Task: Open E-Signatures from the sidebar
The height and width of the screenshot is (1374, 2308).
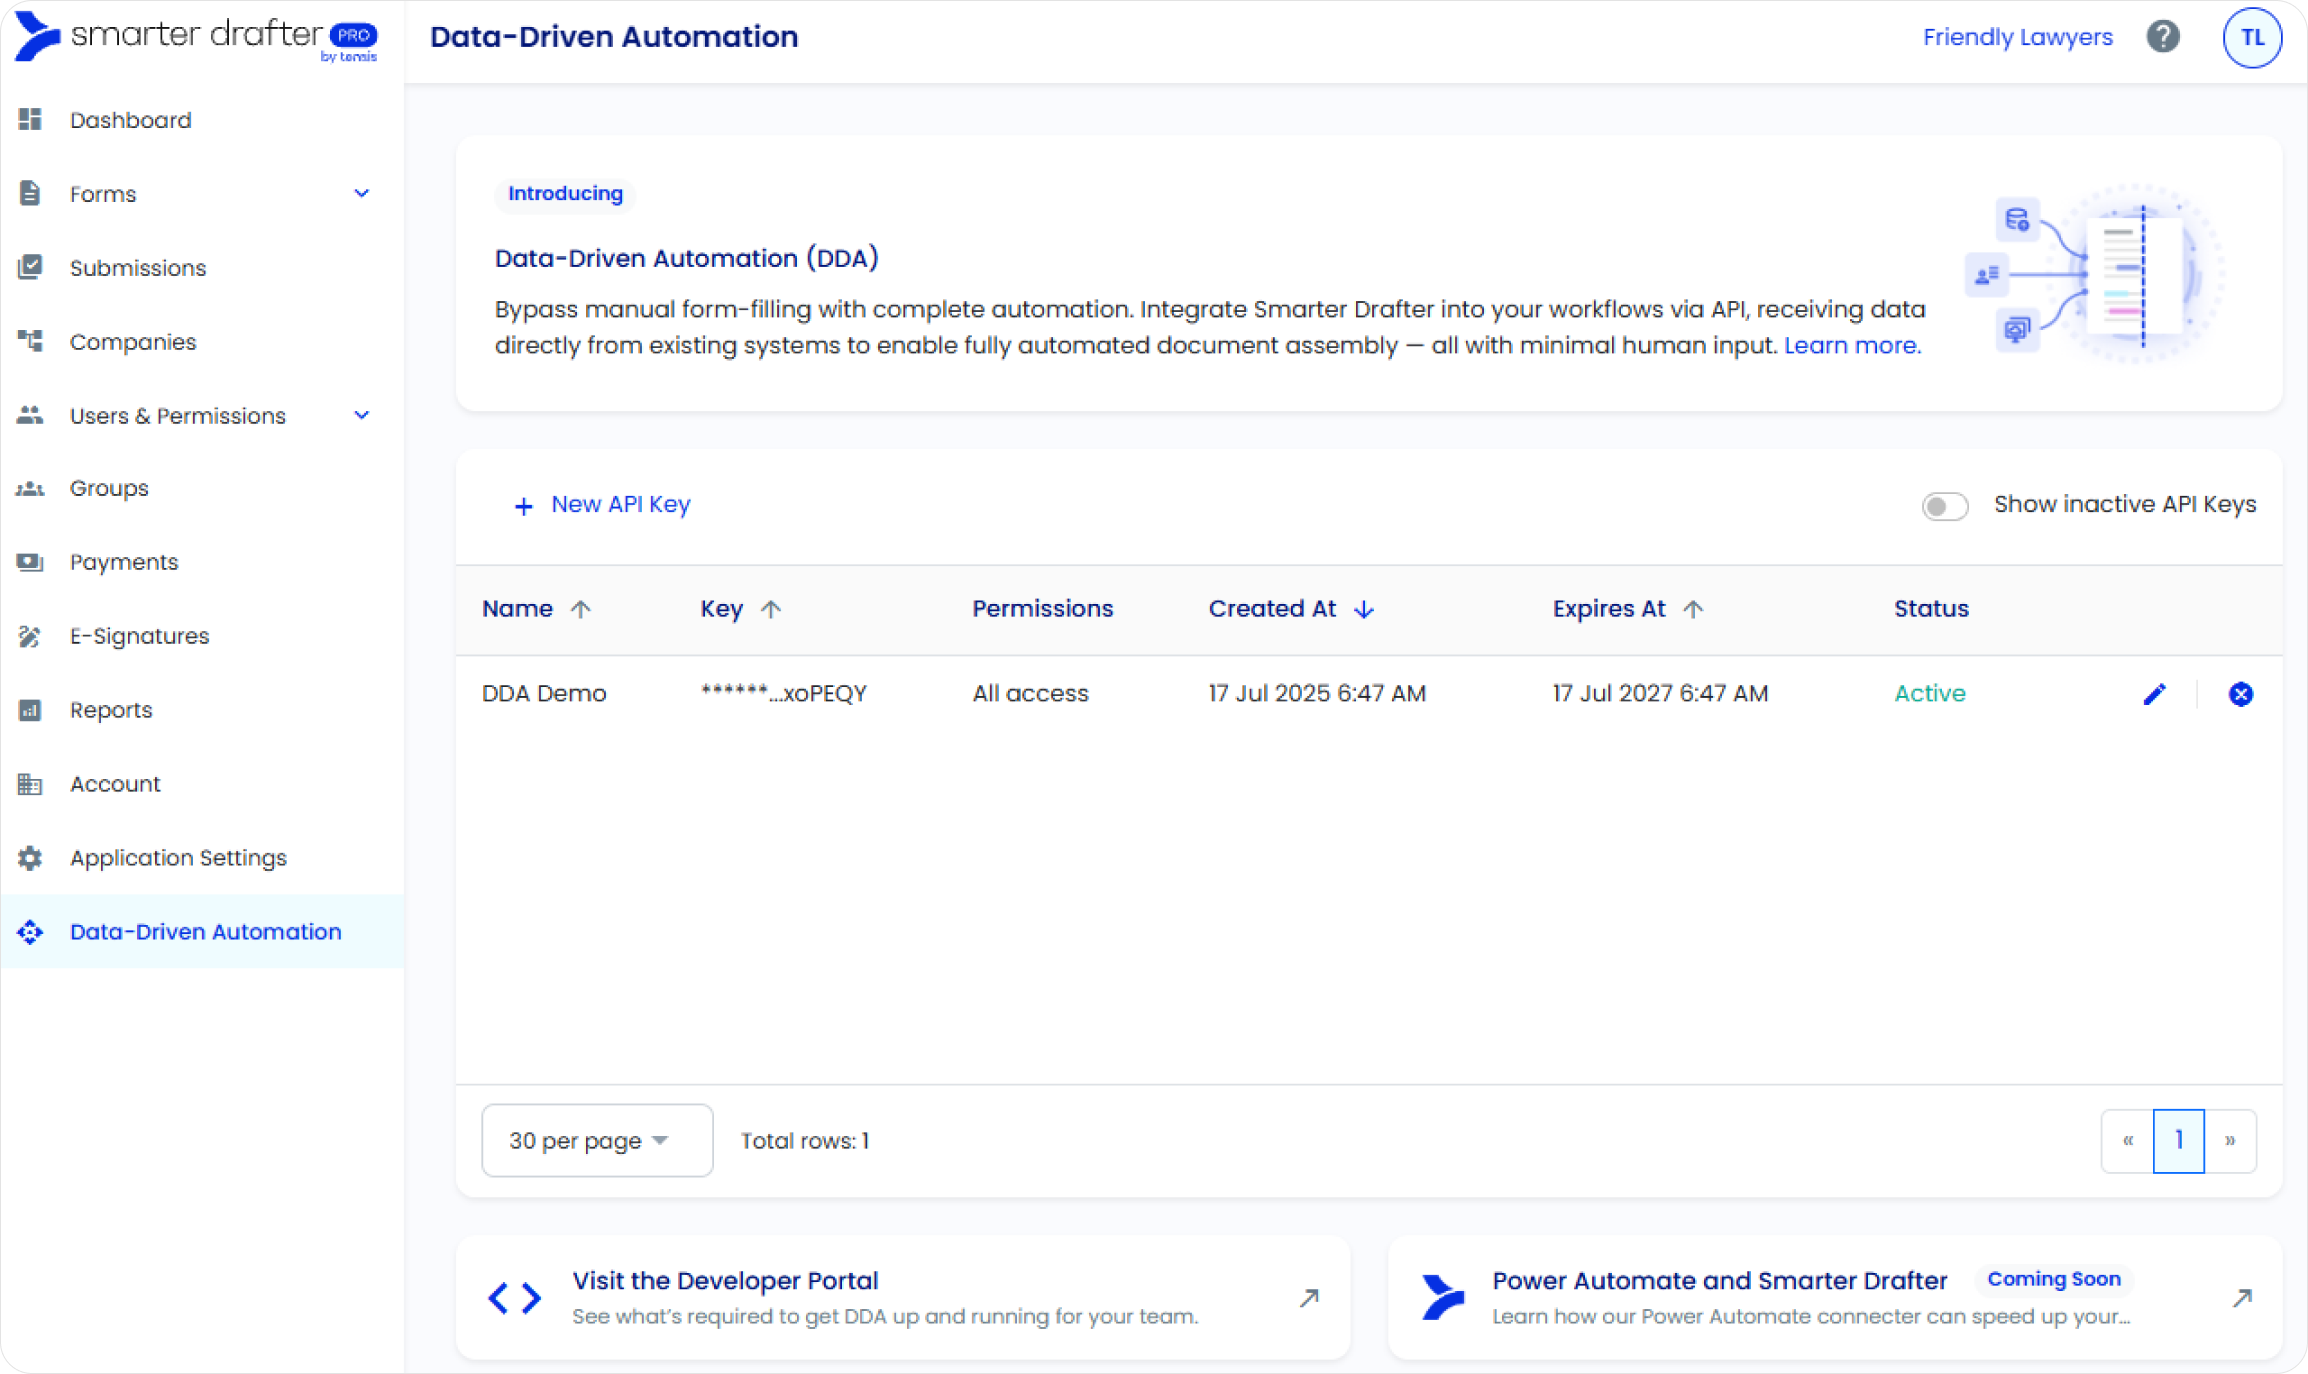Action: [202, 636]
